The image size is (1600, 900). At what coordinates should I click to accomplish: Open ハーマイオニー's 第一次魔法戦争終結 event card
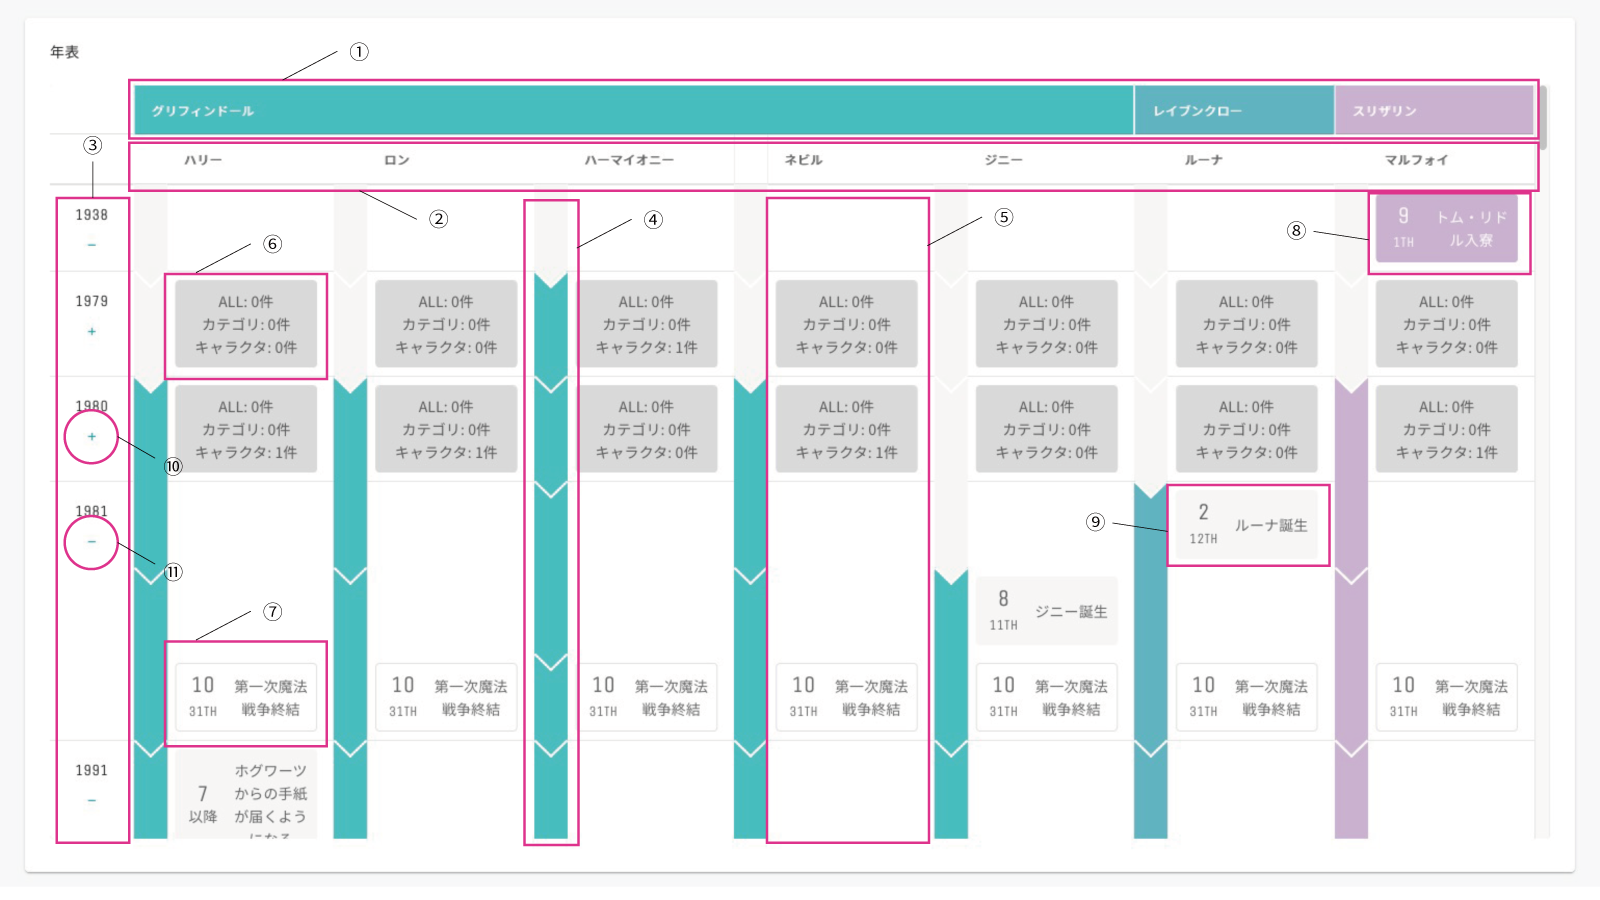click(x=646, y=697)
